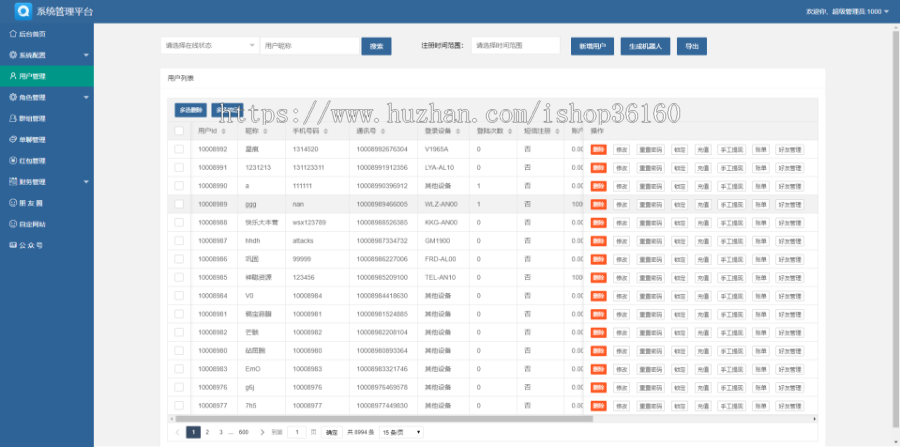This screenshot has height=447, width=900.
Task: Toggle the select-all checkbox in table header
Action: [179, 131]
